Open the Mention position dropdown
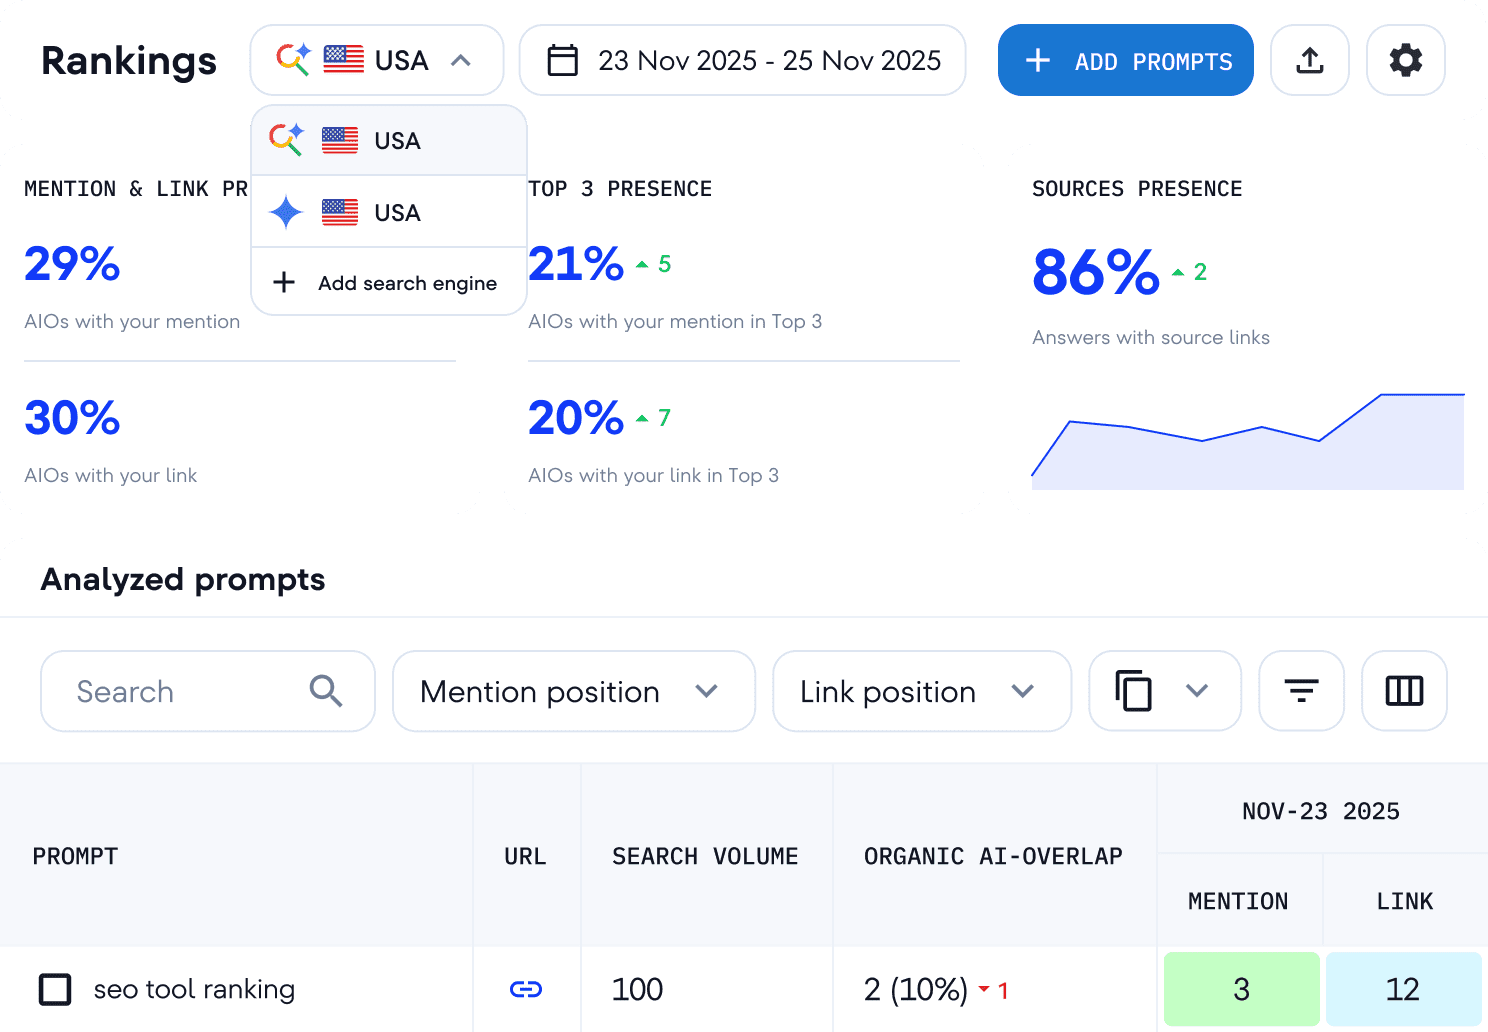Viewport: 1488px width, 1032px height. 572,691
